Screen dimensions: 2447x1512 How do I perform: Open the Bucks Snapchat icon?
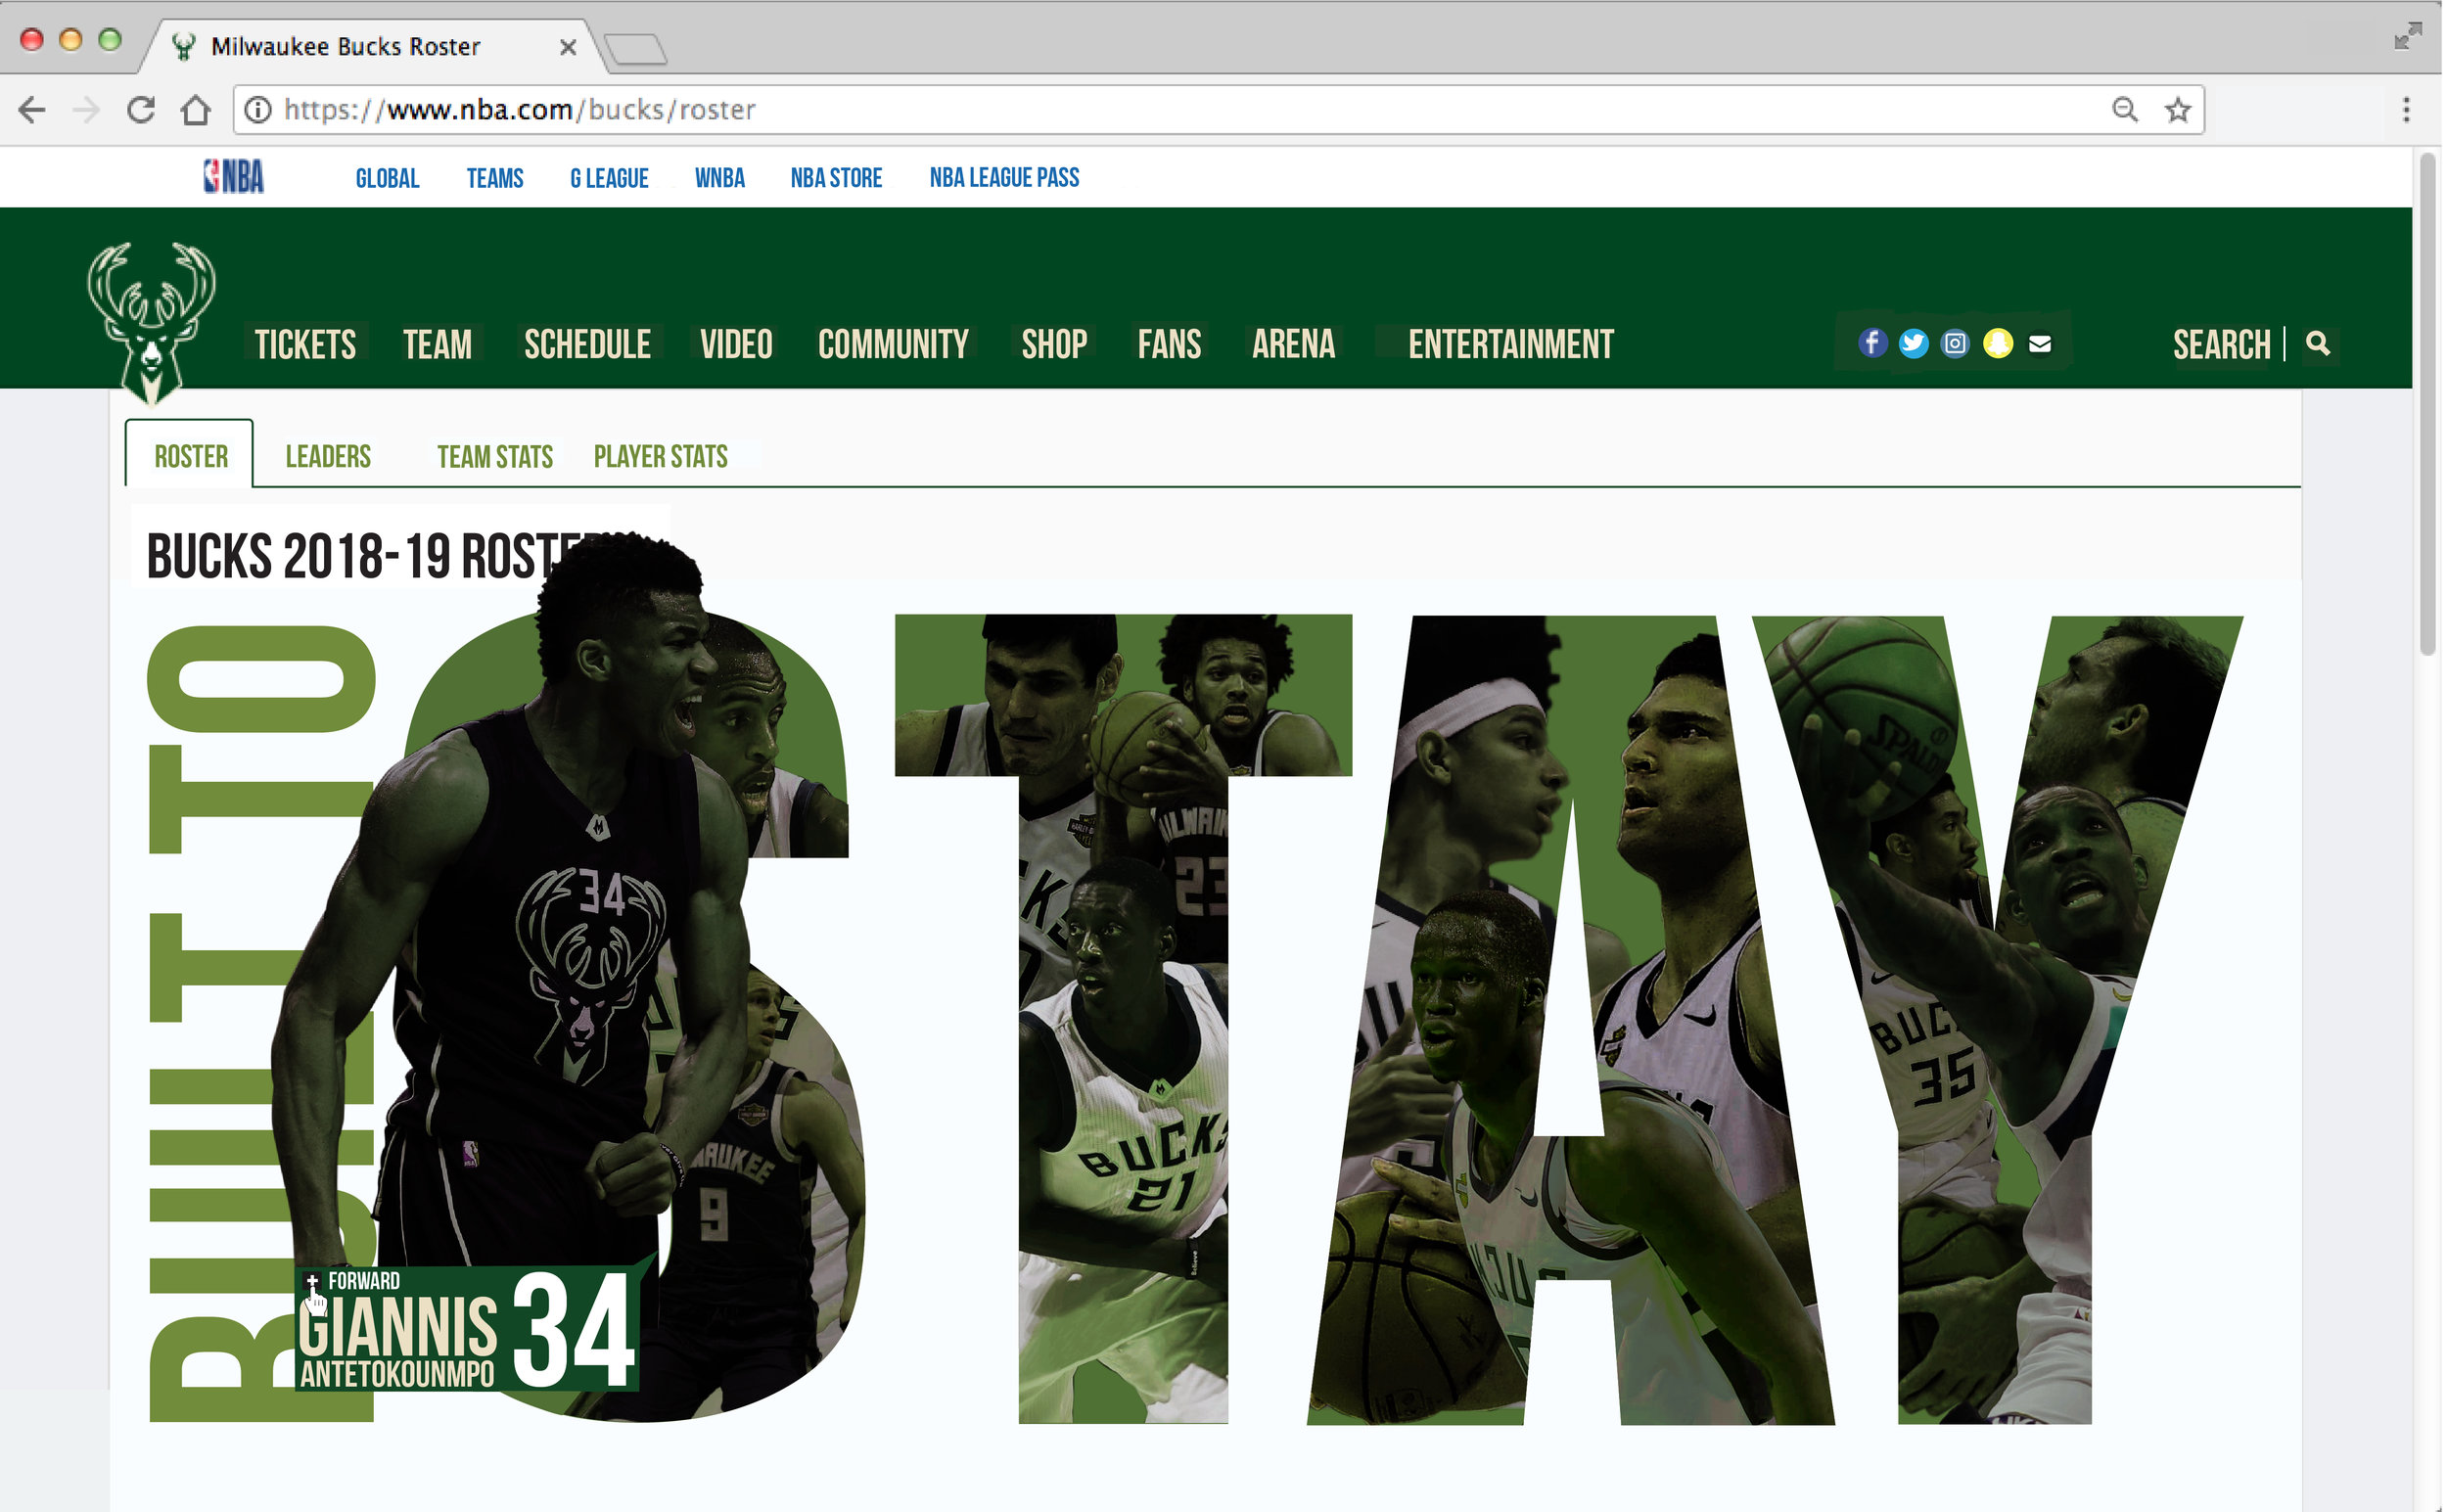tap(1998, 343)
